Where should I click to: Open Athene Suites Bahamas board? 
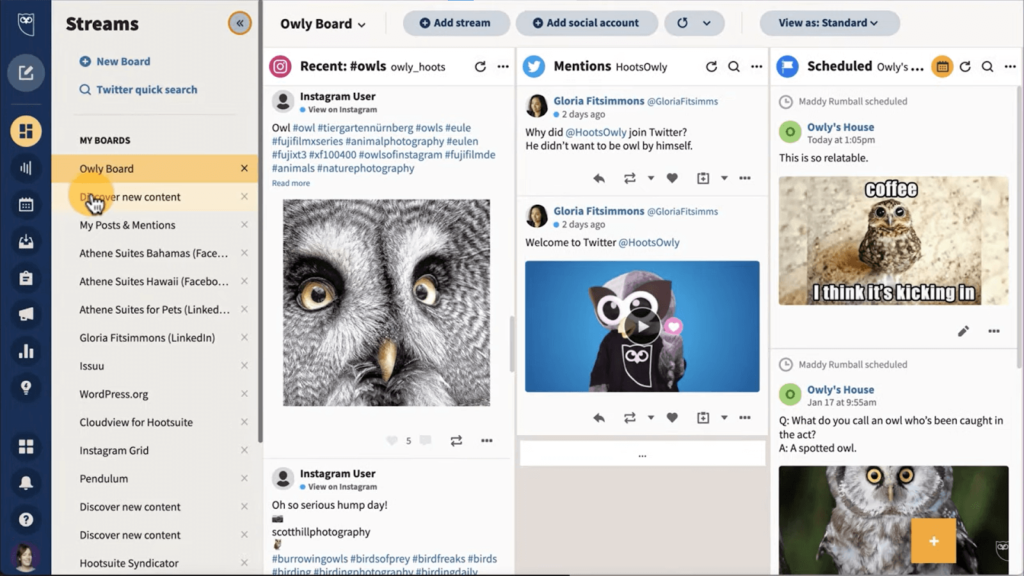pos(155,253)
